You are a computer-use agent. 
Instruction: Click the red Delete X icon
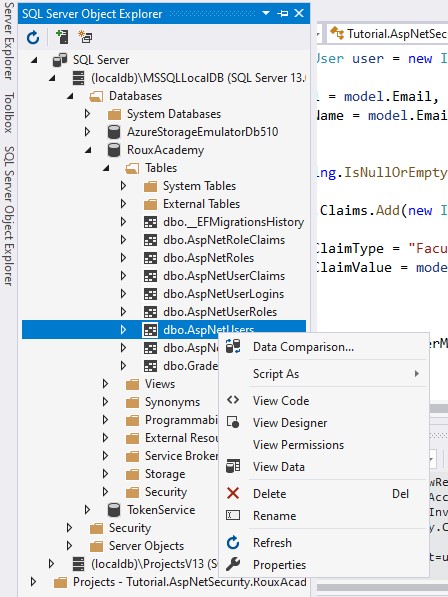tap(233, 493)
